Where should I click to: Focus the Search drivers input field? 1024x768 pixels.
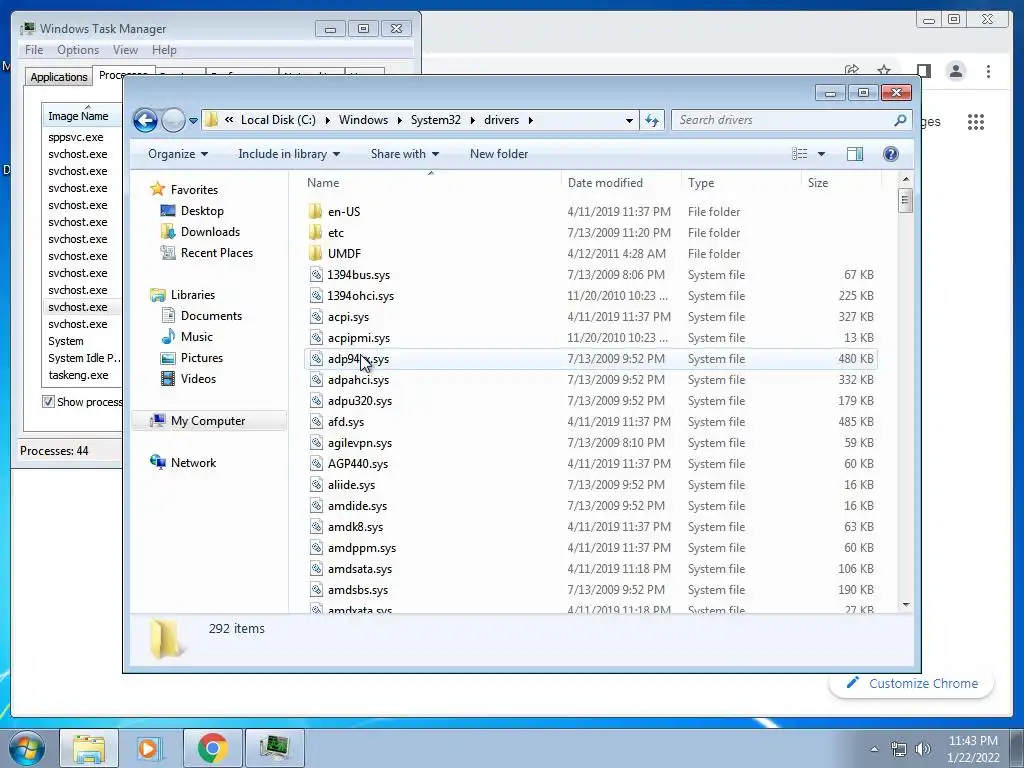pyautogui.click(x=784, y=120)
